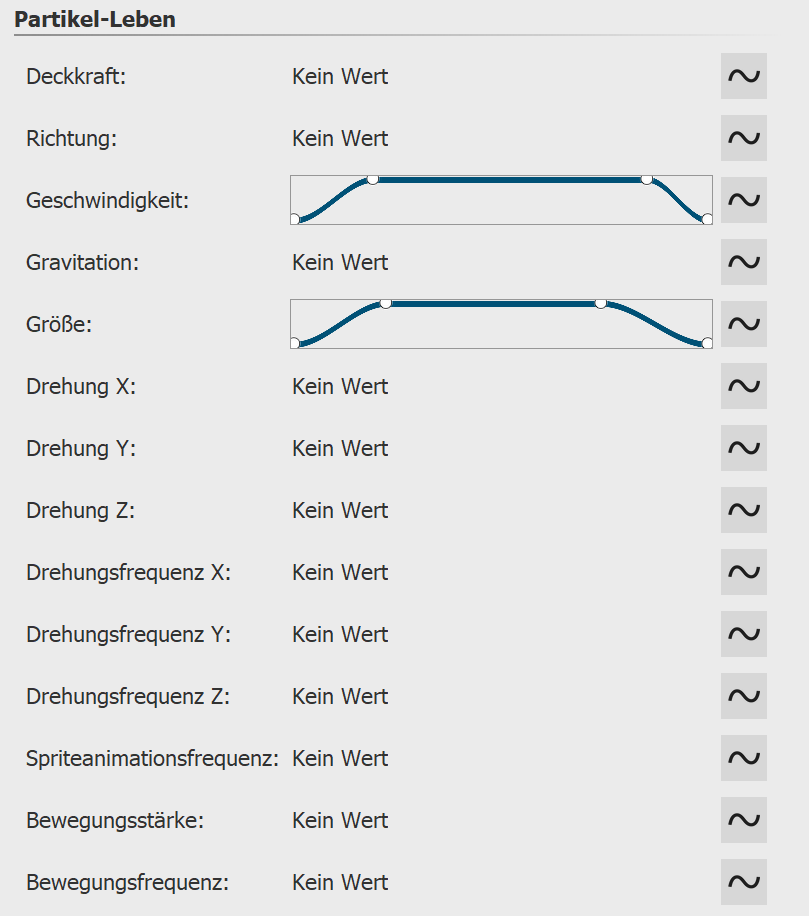Click the Kein Wert label next to Deckkraft
The width and height of the screenshot is (809, 920).
340,76
